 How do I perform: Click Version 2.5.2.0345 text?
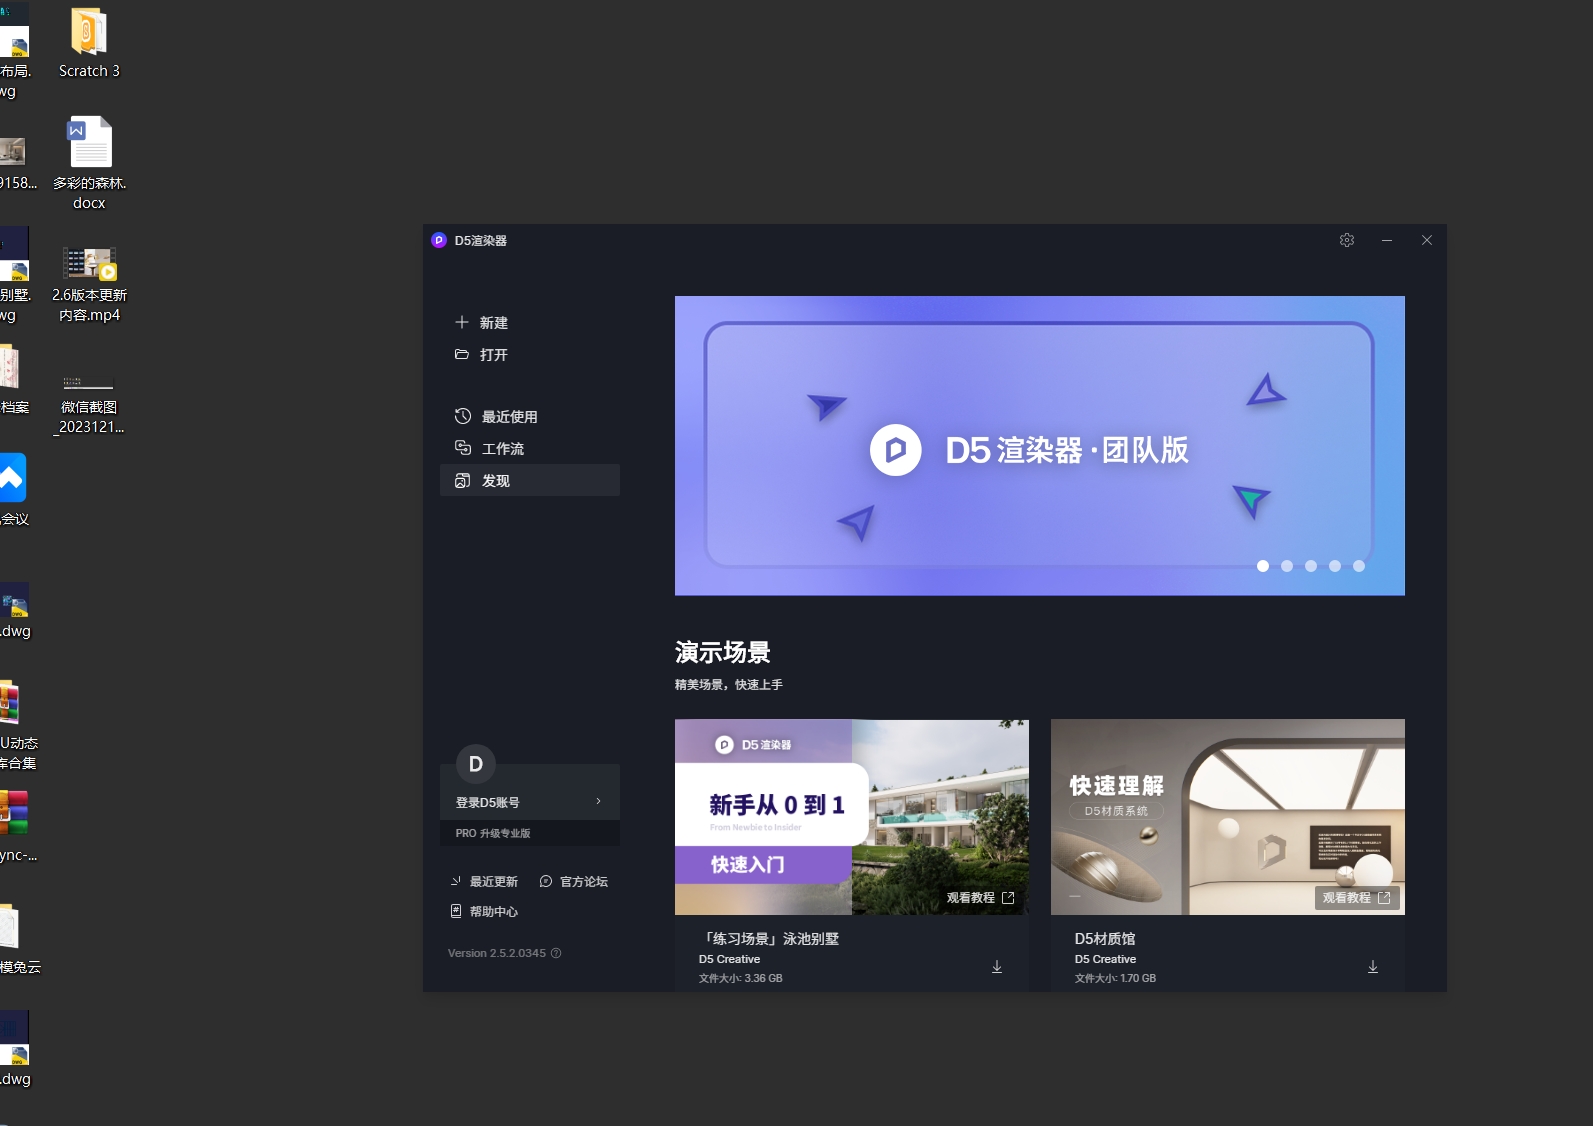(497, 953)
